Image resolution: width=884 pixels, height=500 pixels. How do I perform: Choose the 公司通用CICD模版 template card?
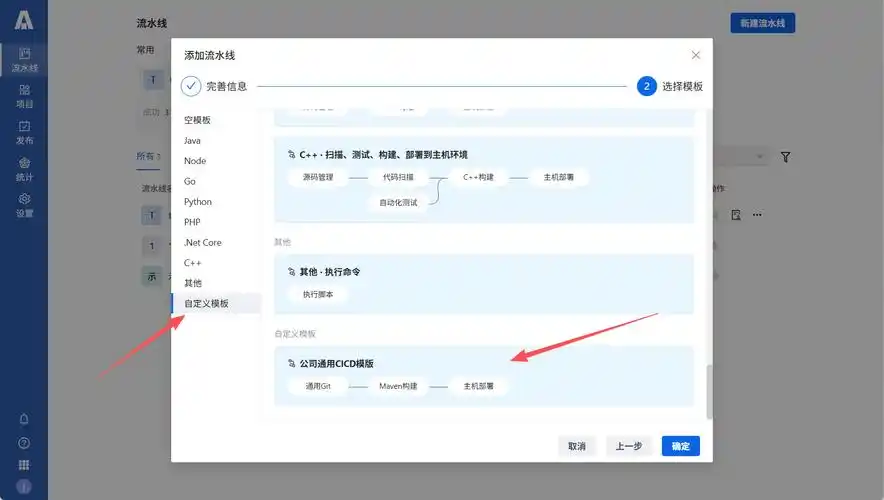(x=484, y=376)
